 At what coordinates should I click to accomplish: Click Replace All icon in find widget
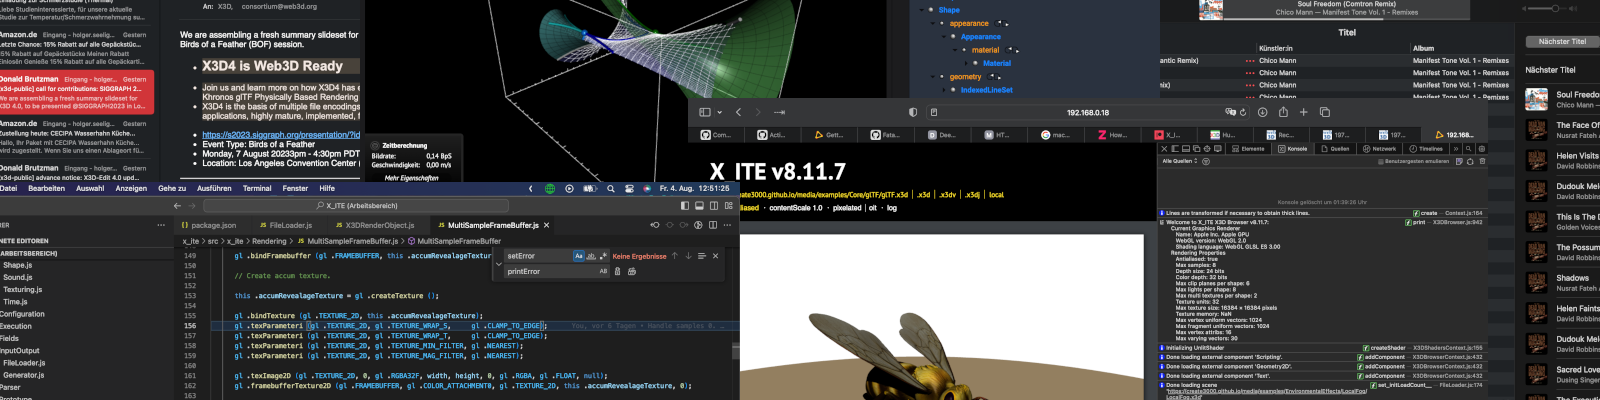pyautogui.click(x=631, y=271)
